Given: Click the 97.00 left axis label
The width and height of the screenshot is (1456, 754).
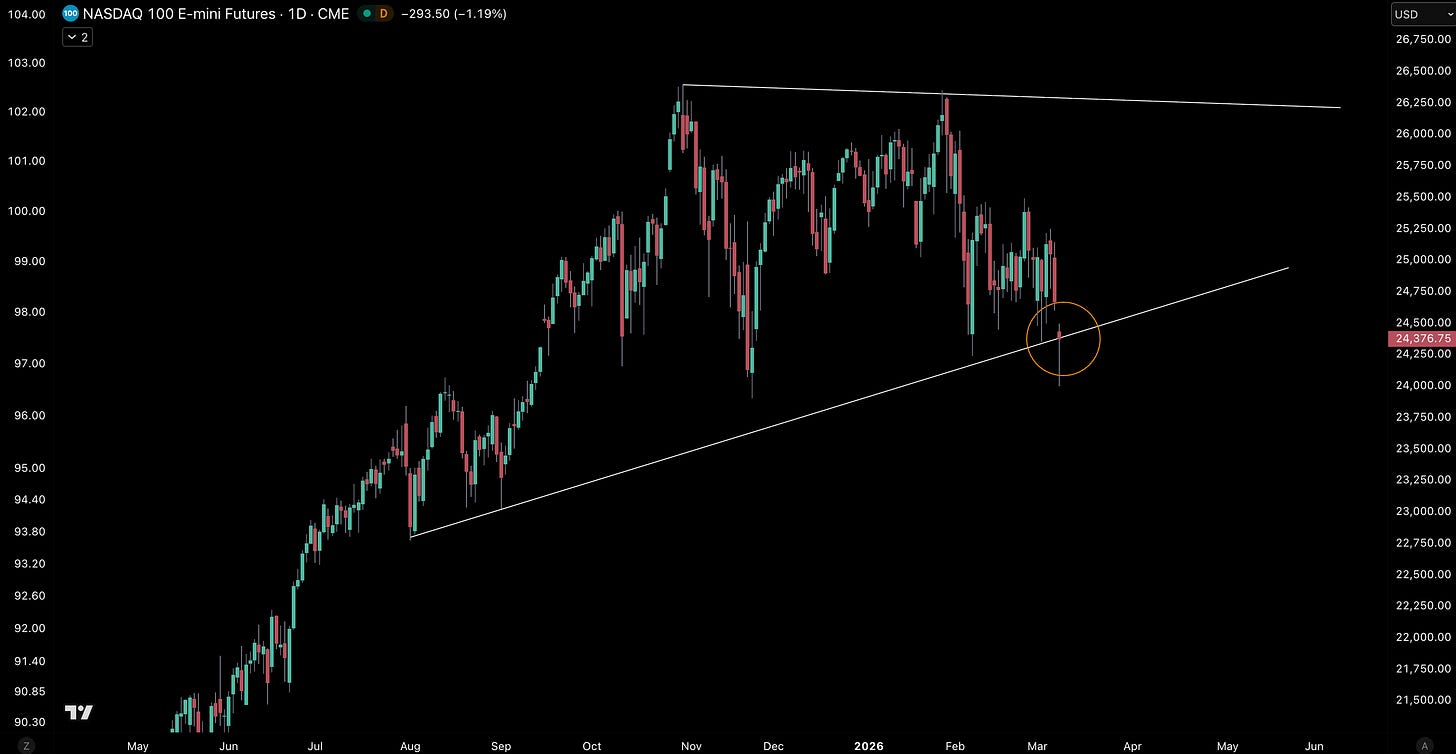Looking at the screenshot, I should pyautogui.click(x=31, y=363).
